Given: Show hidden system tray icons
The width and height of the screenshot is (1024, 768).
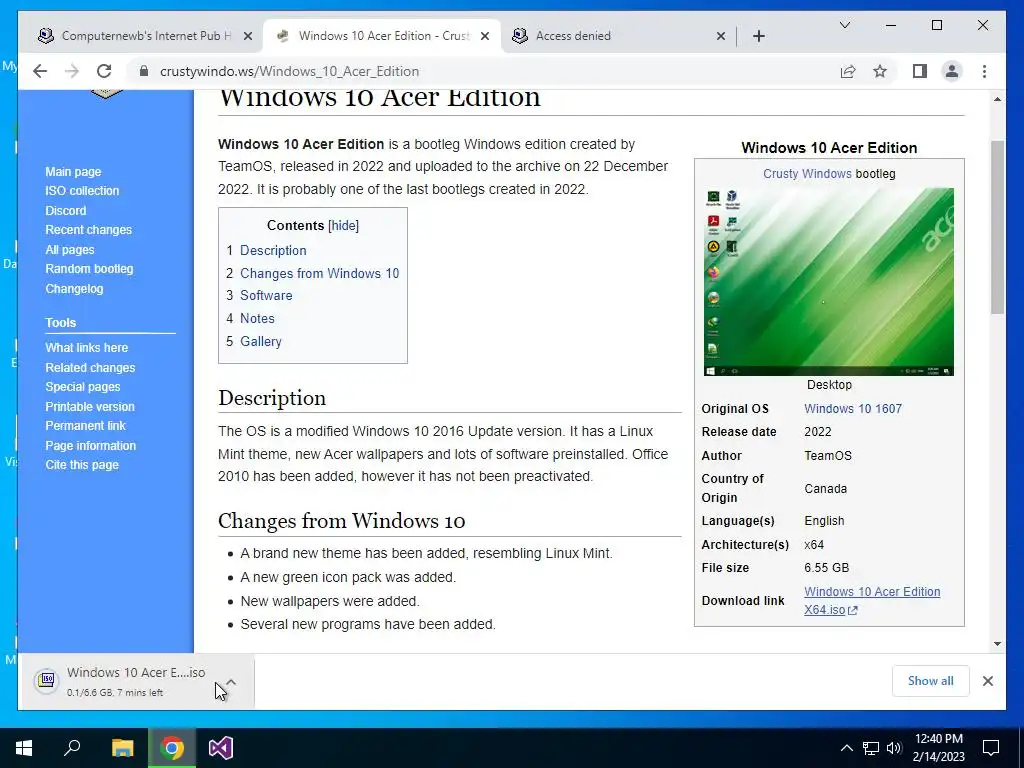Looking at the screenshot, I should pos(846,748).
